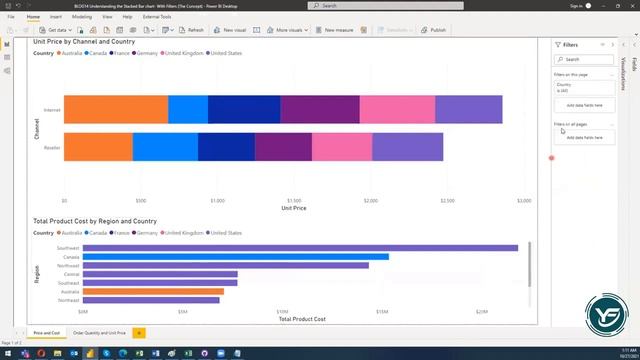Click the SQL Server icon in ribbon
Screen dimensions: 640x360
107,30
